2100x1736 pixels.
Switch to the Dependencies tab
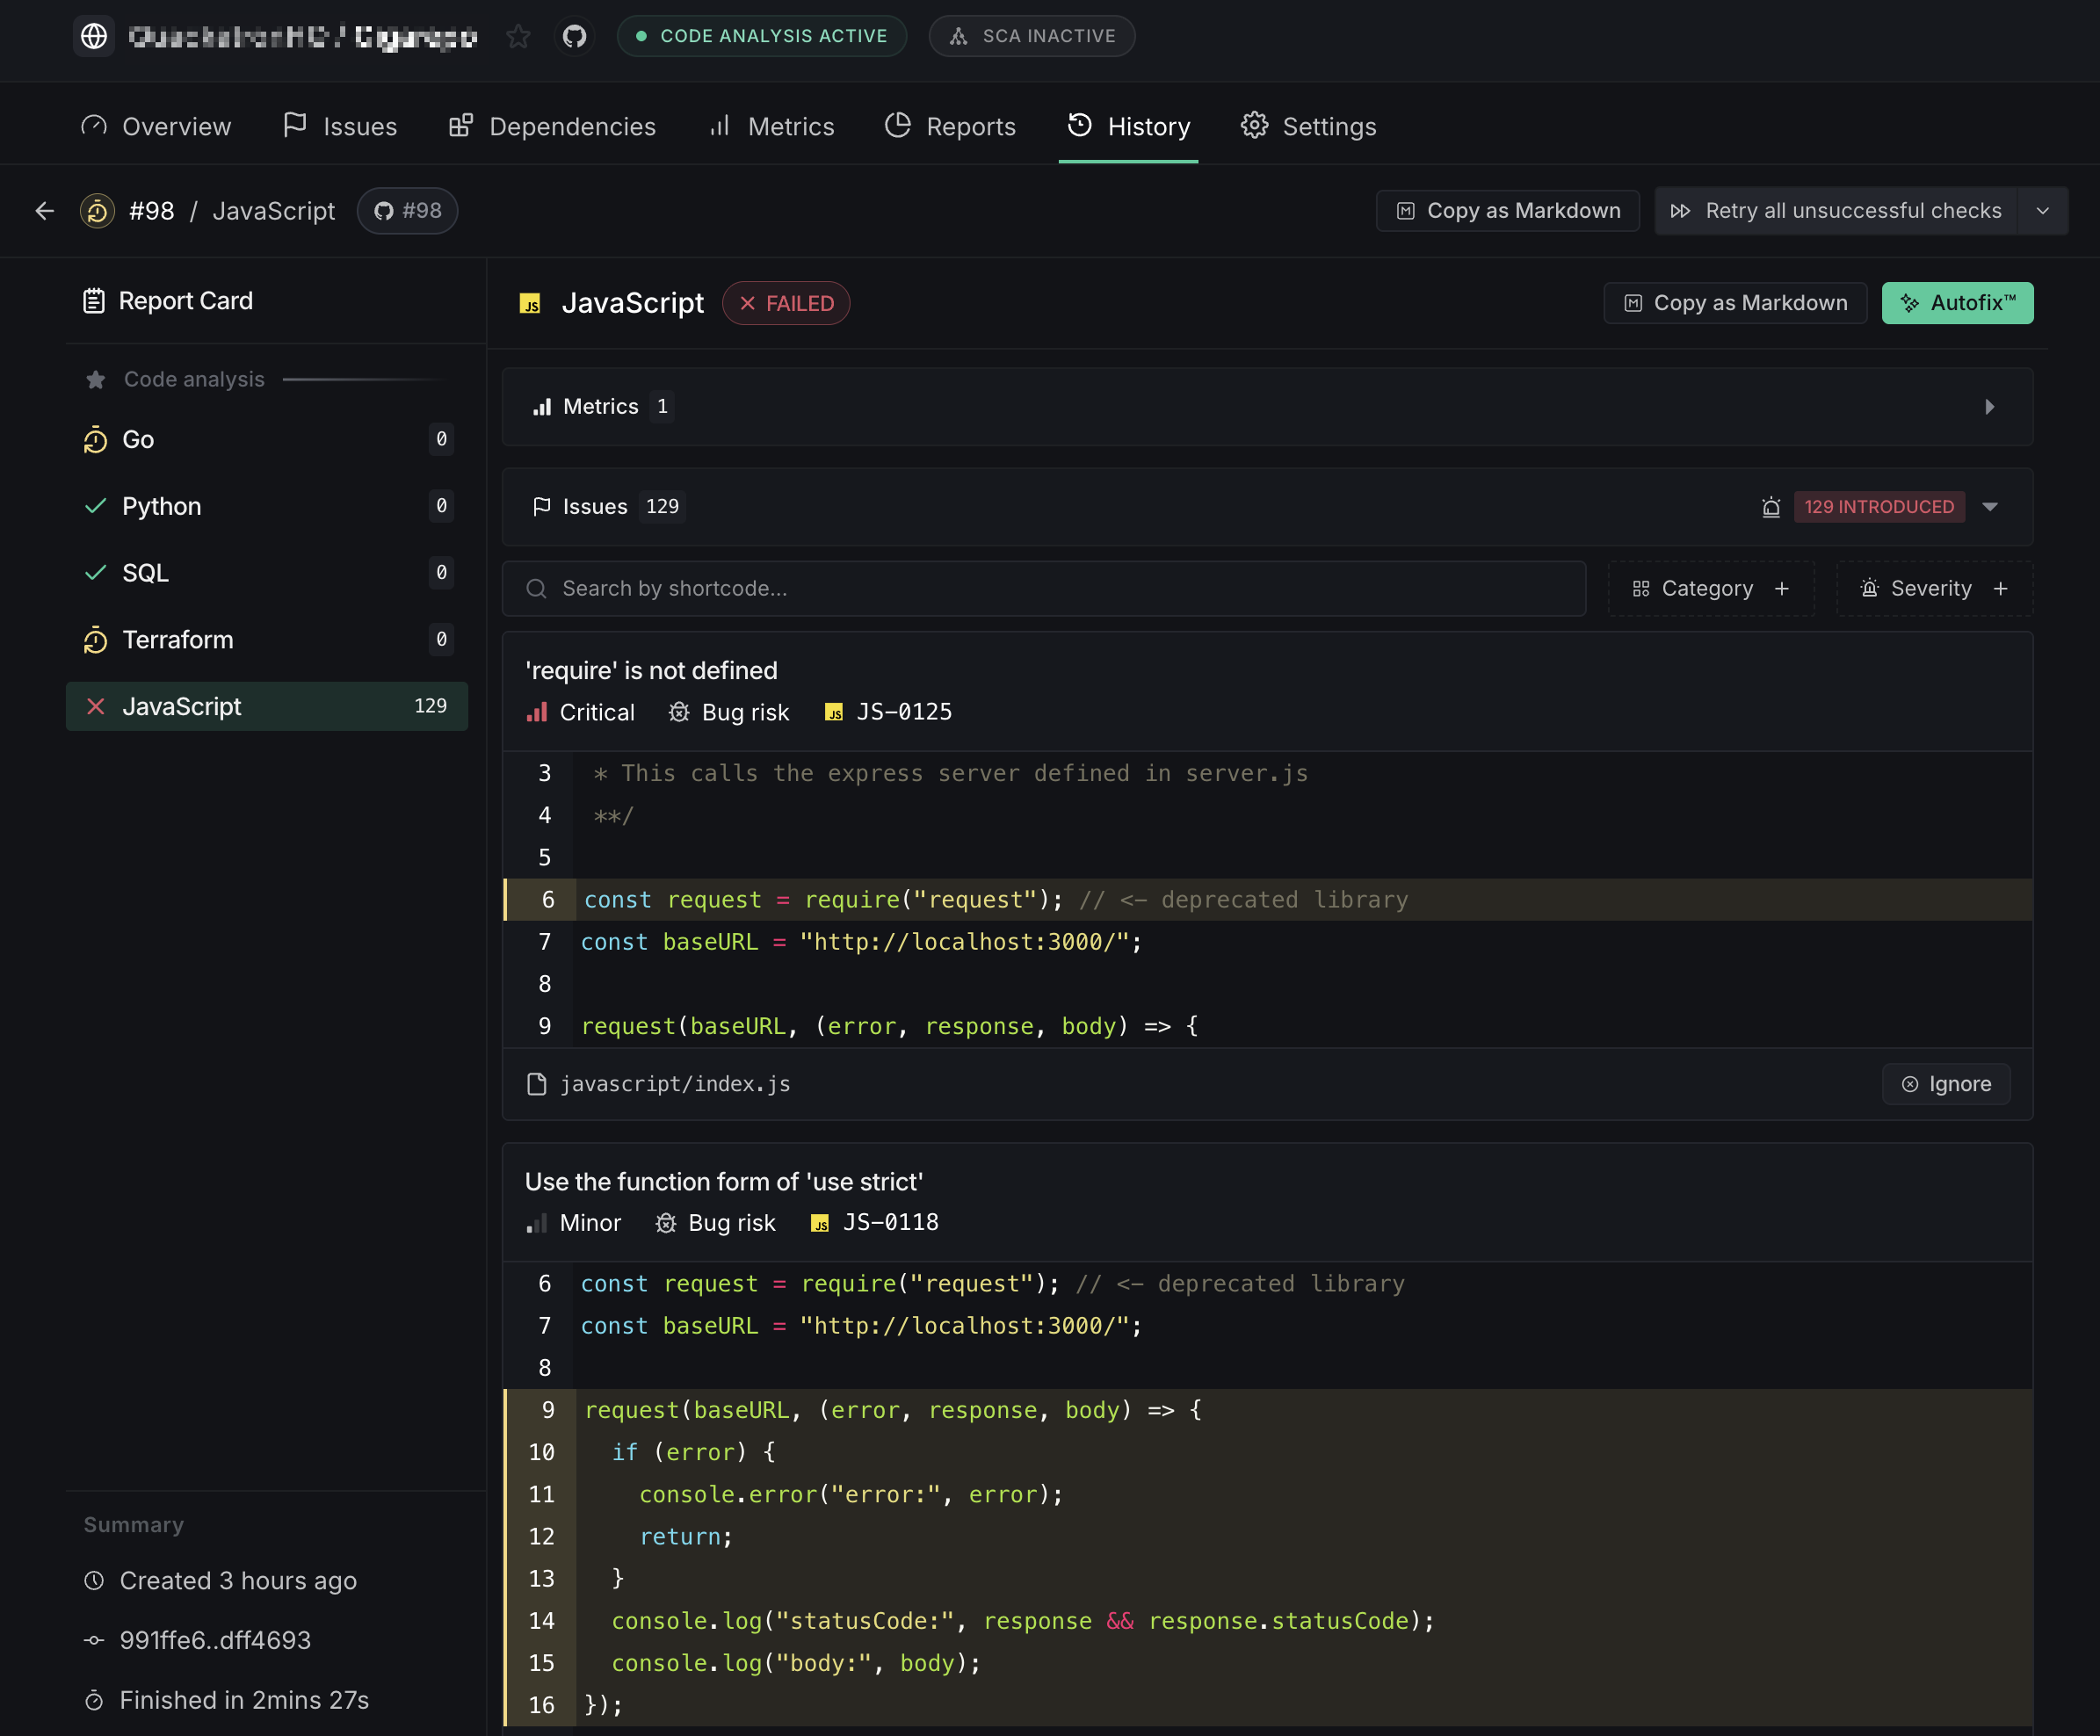tap(552, 127)
